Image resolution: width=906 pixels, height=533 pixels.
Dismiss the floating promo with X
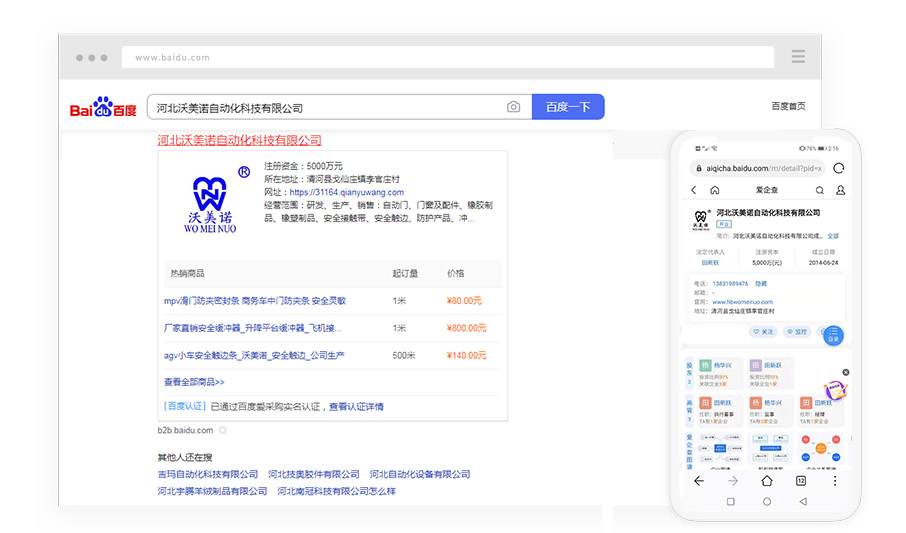[845, 372]
